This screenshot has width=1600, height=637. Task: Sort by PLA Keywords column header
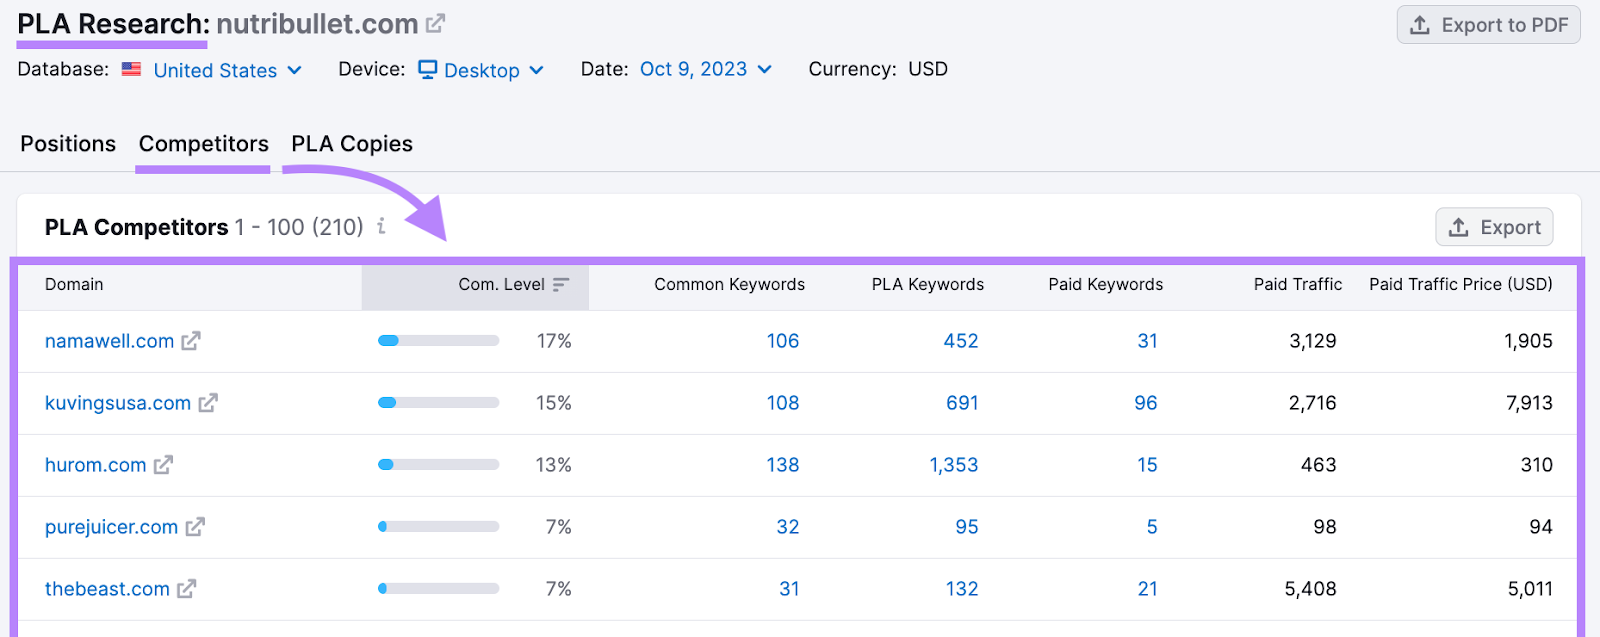(927, 285)
